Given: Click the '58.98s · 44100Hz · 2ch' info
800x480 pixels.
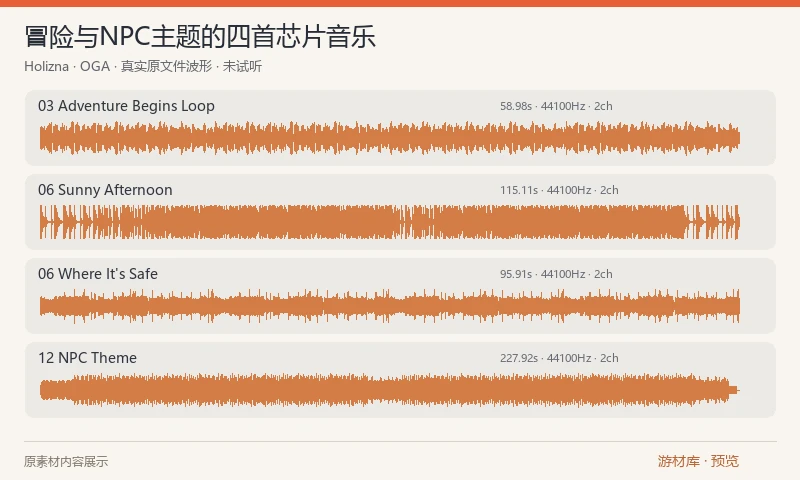Looking at the screenshot, I should (556, 106).
